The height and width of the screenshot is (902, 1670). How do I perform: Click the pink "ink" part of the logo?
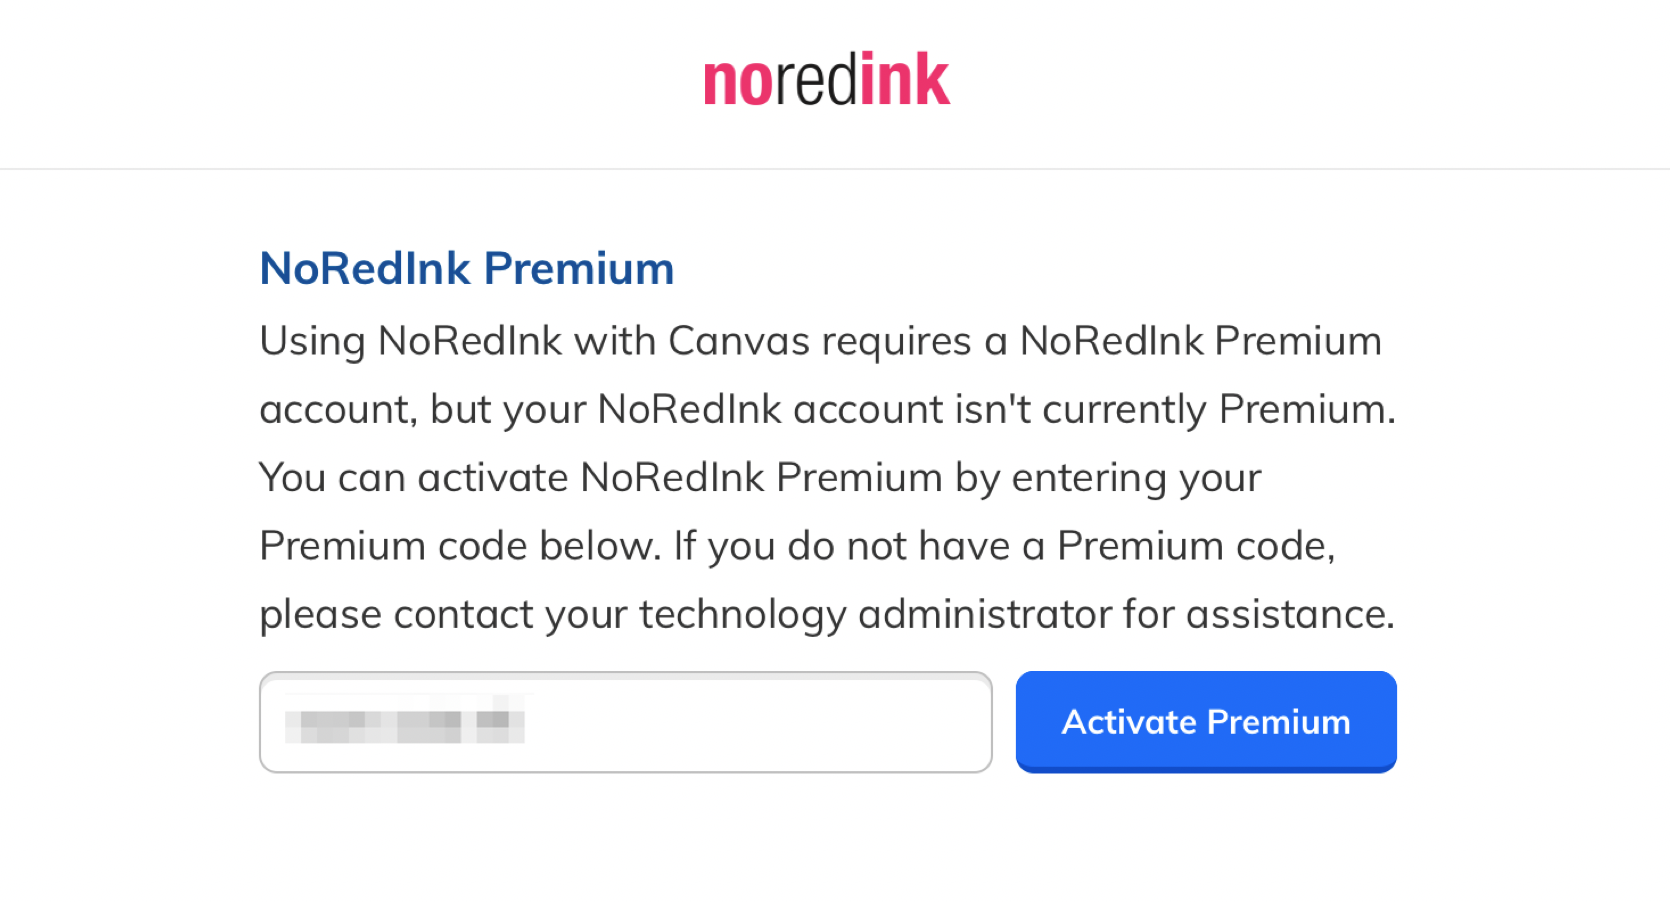[904, 79]
